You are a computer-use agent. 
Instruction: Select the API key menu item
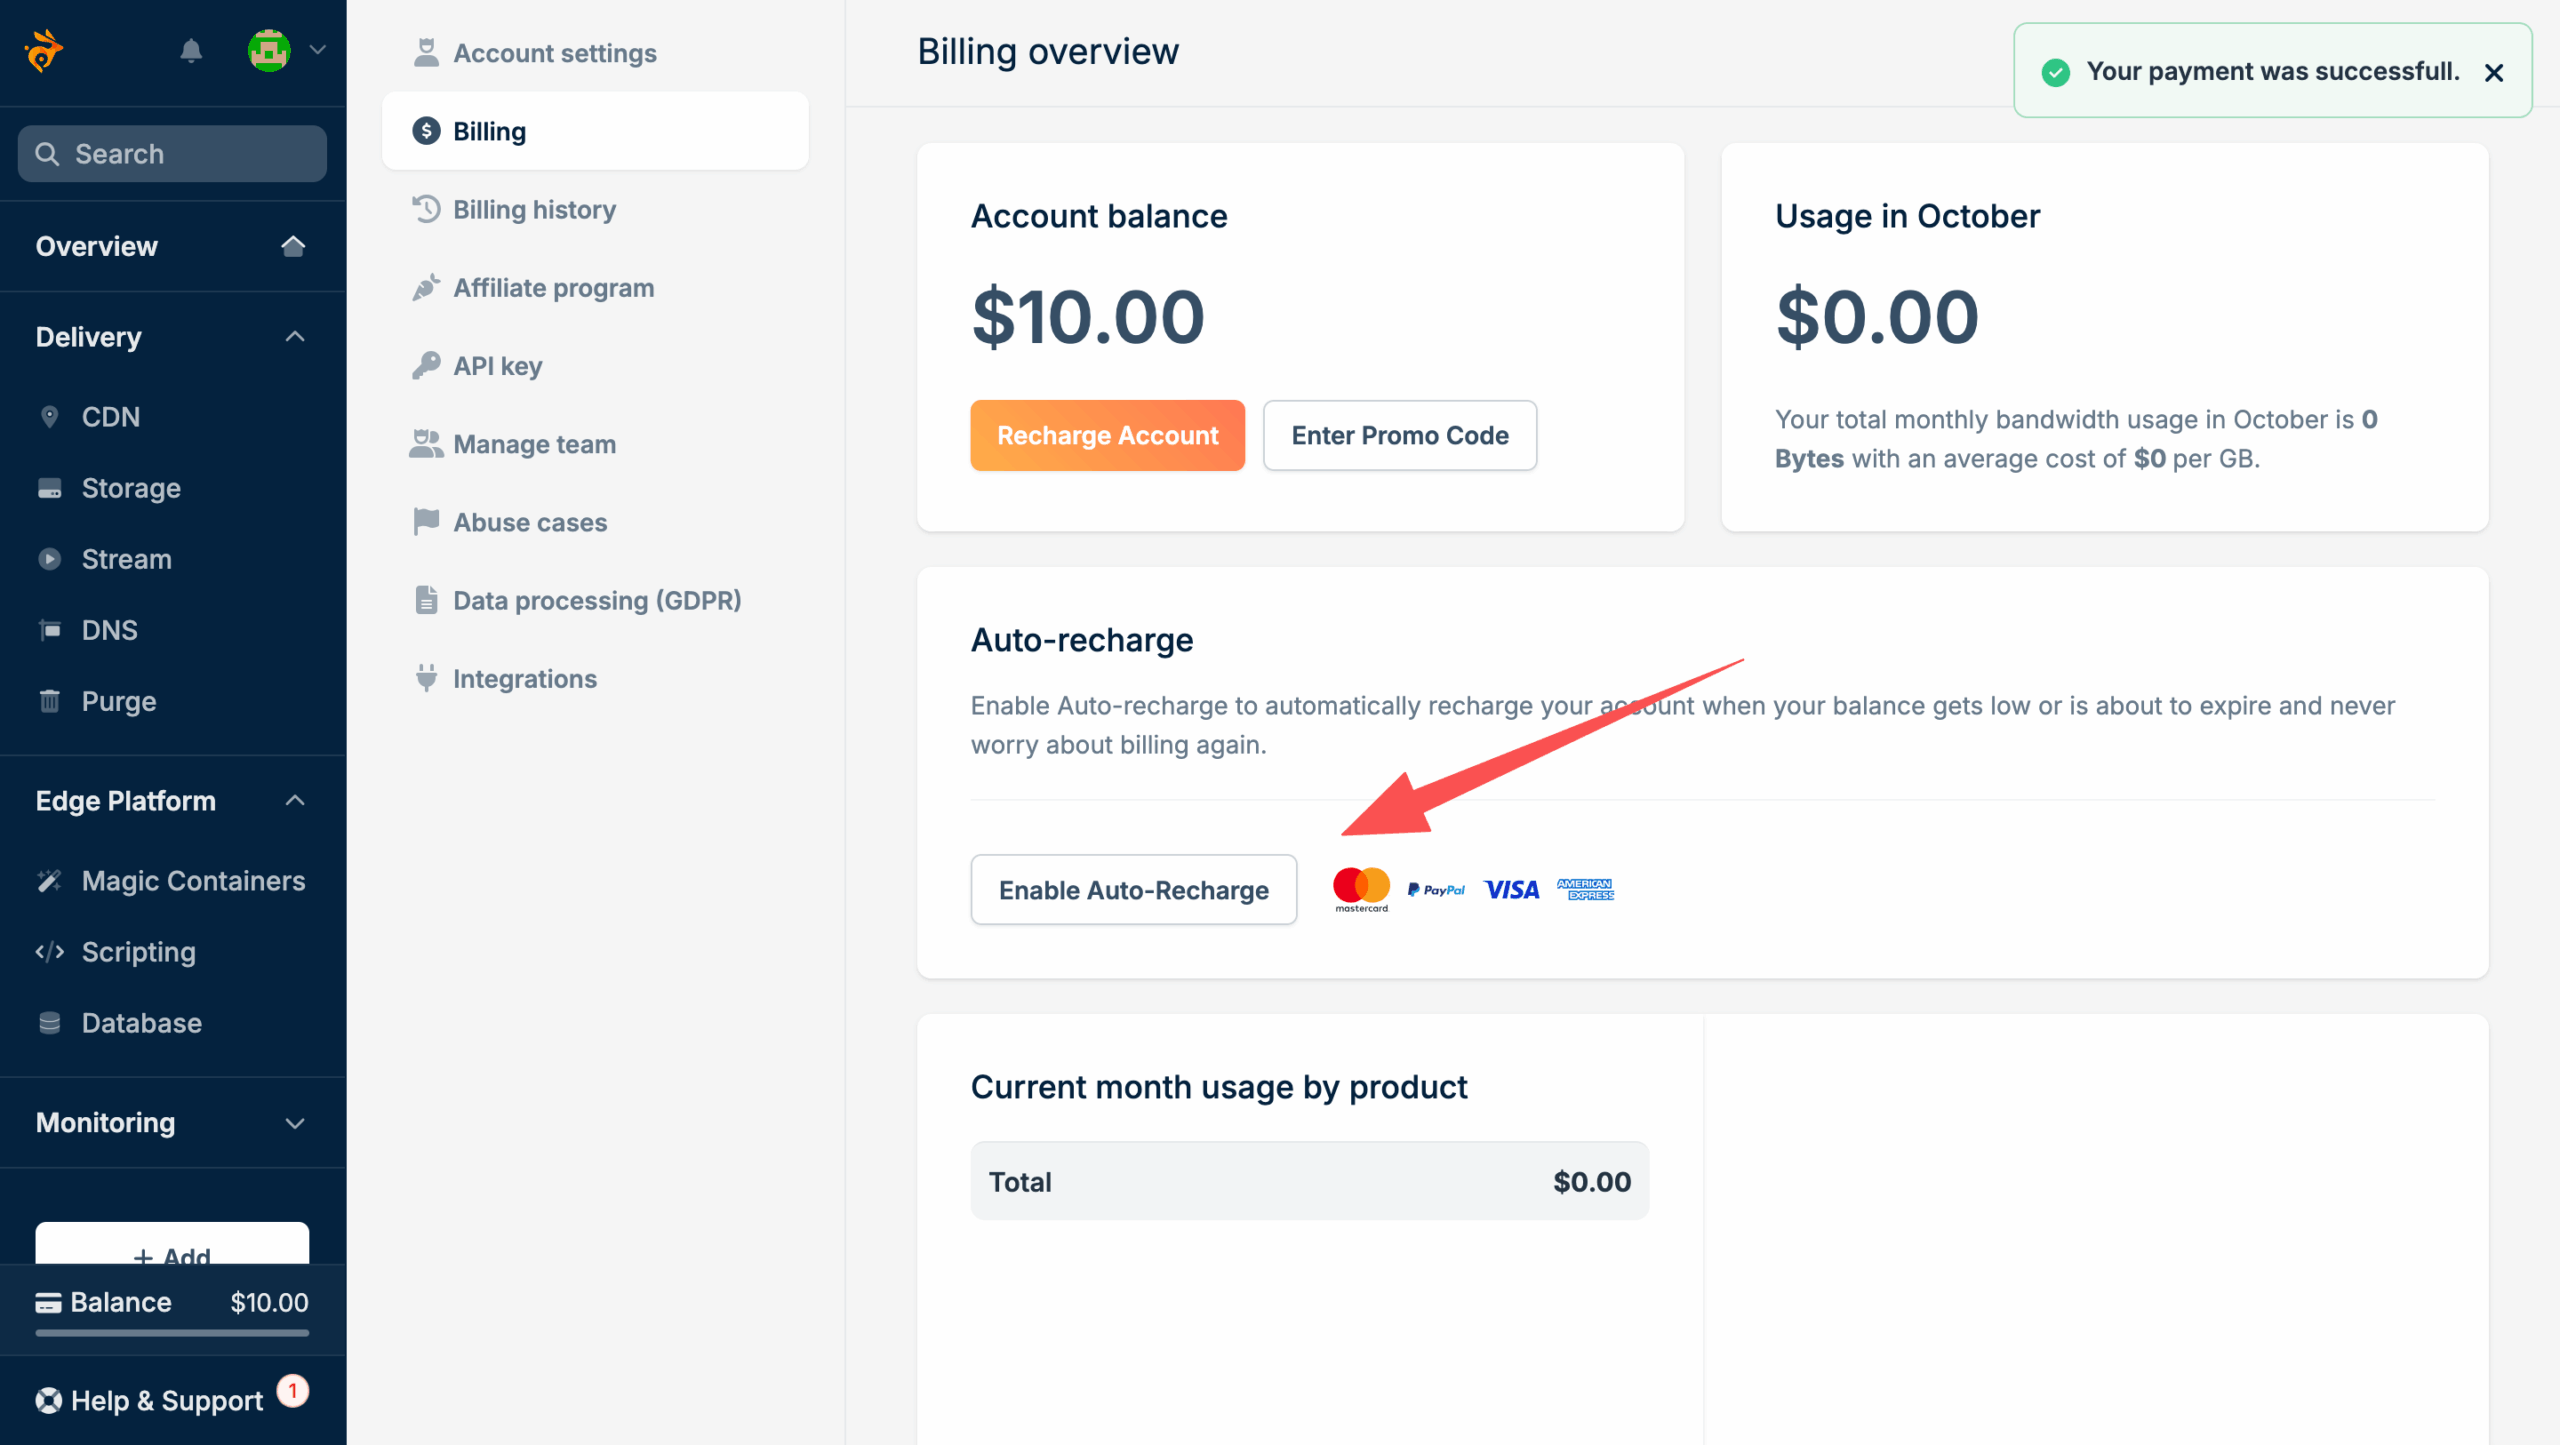[497, 366]
